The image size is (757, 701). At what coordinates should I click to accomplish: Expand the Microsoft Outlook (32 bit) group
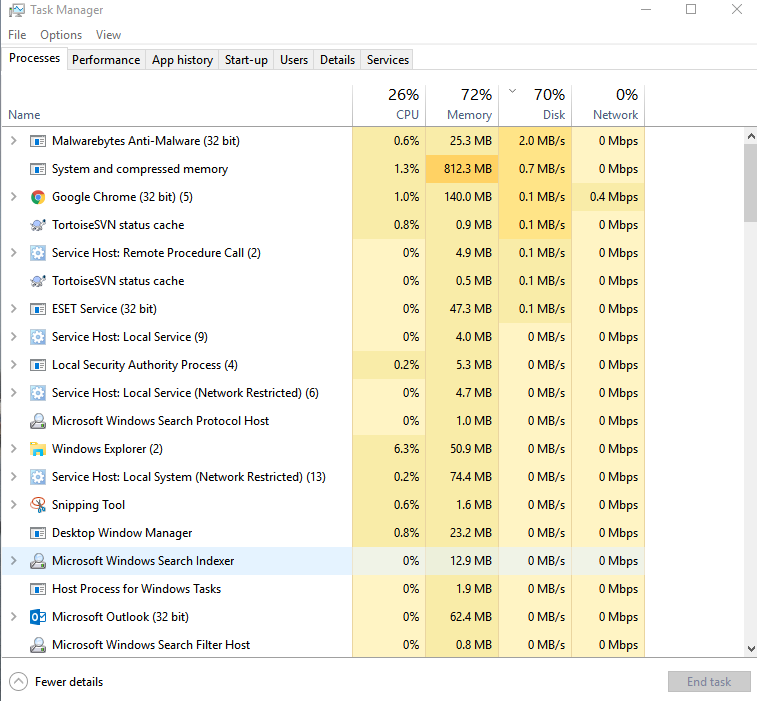pyautogui.click(x=14, y=617)
